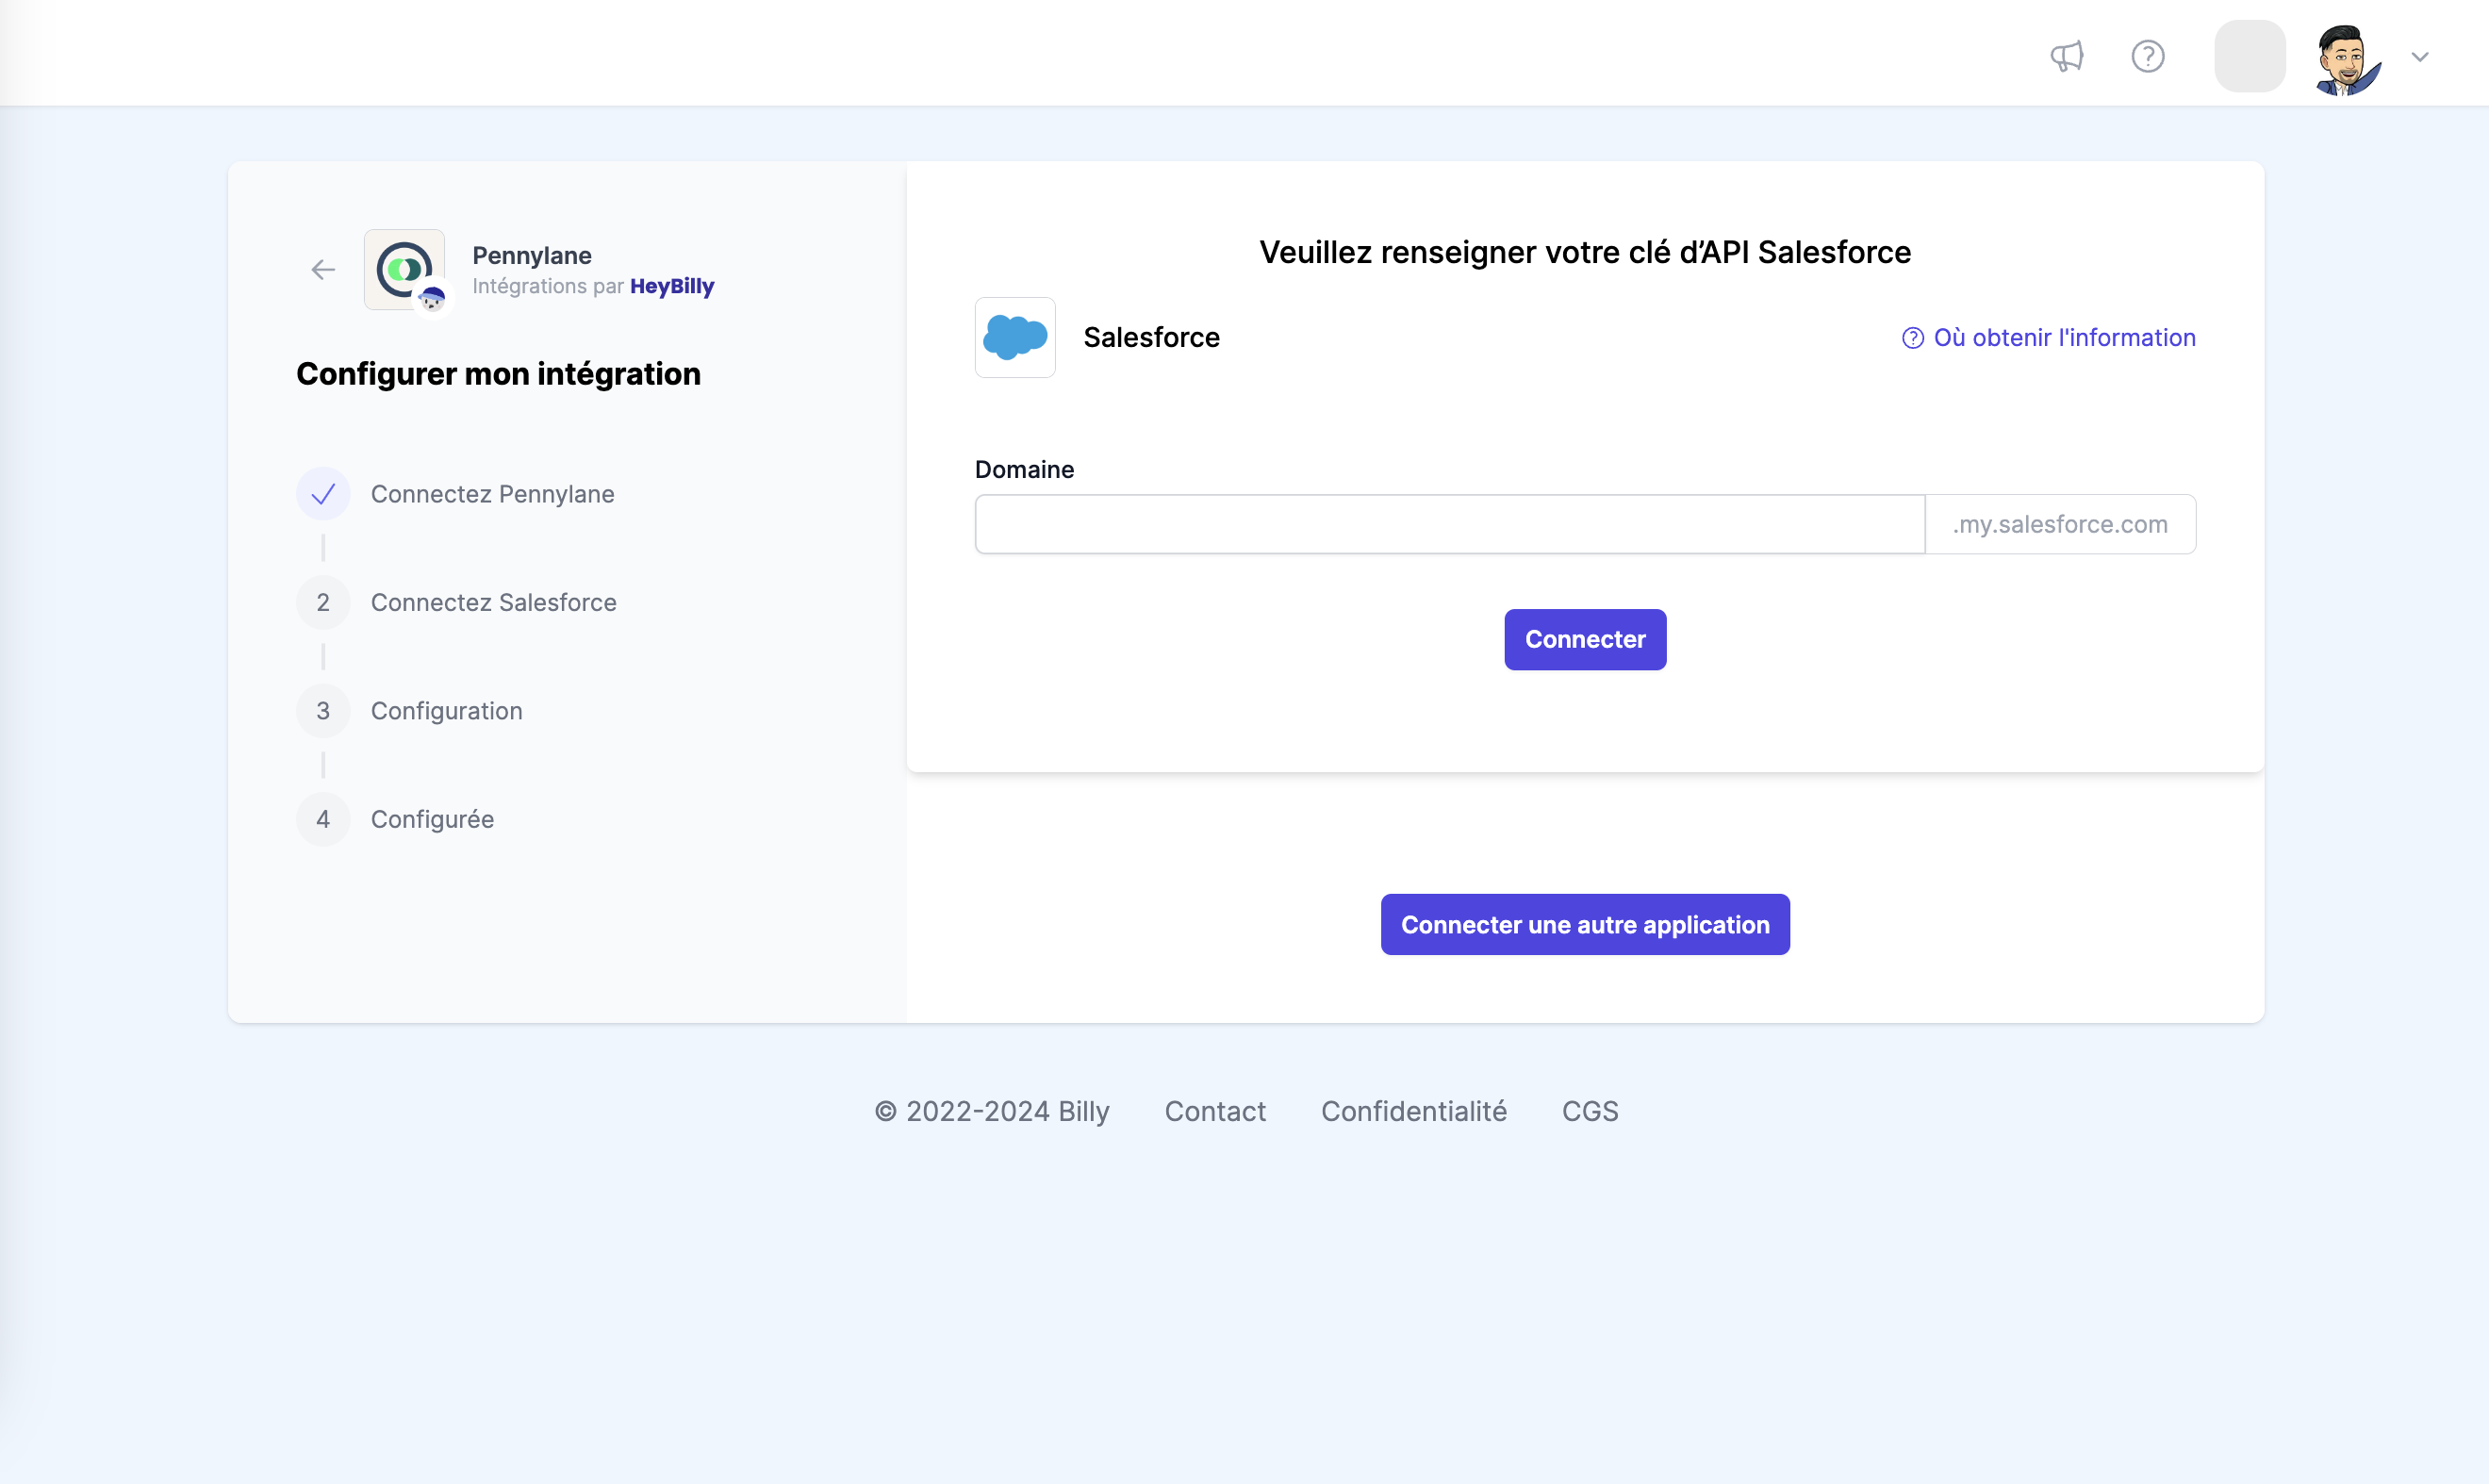
Task: Open "Où obtenir l'information" help link
Action: (2049, 337)
